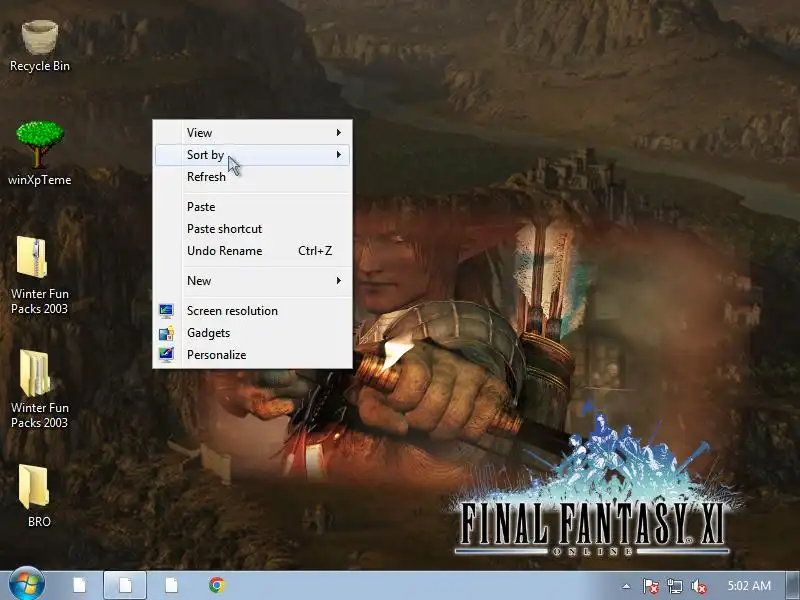The image size is (800, 600).
Task: Select the BRO folder icon
Action: (34, 486)
